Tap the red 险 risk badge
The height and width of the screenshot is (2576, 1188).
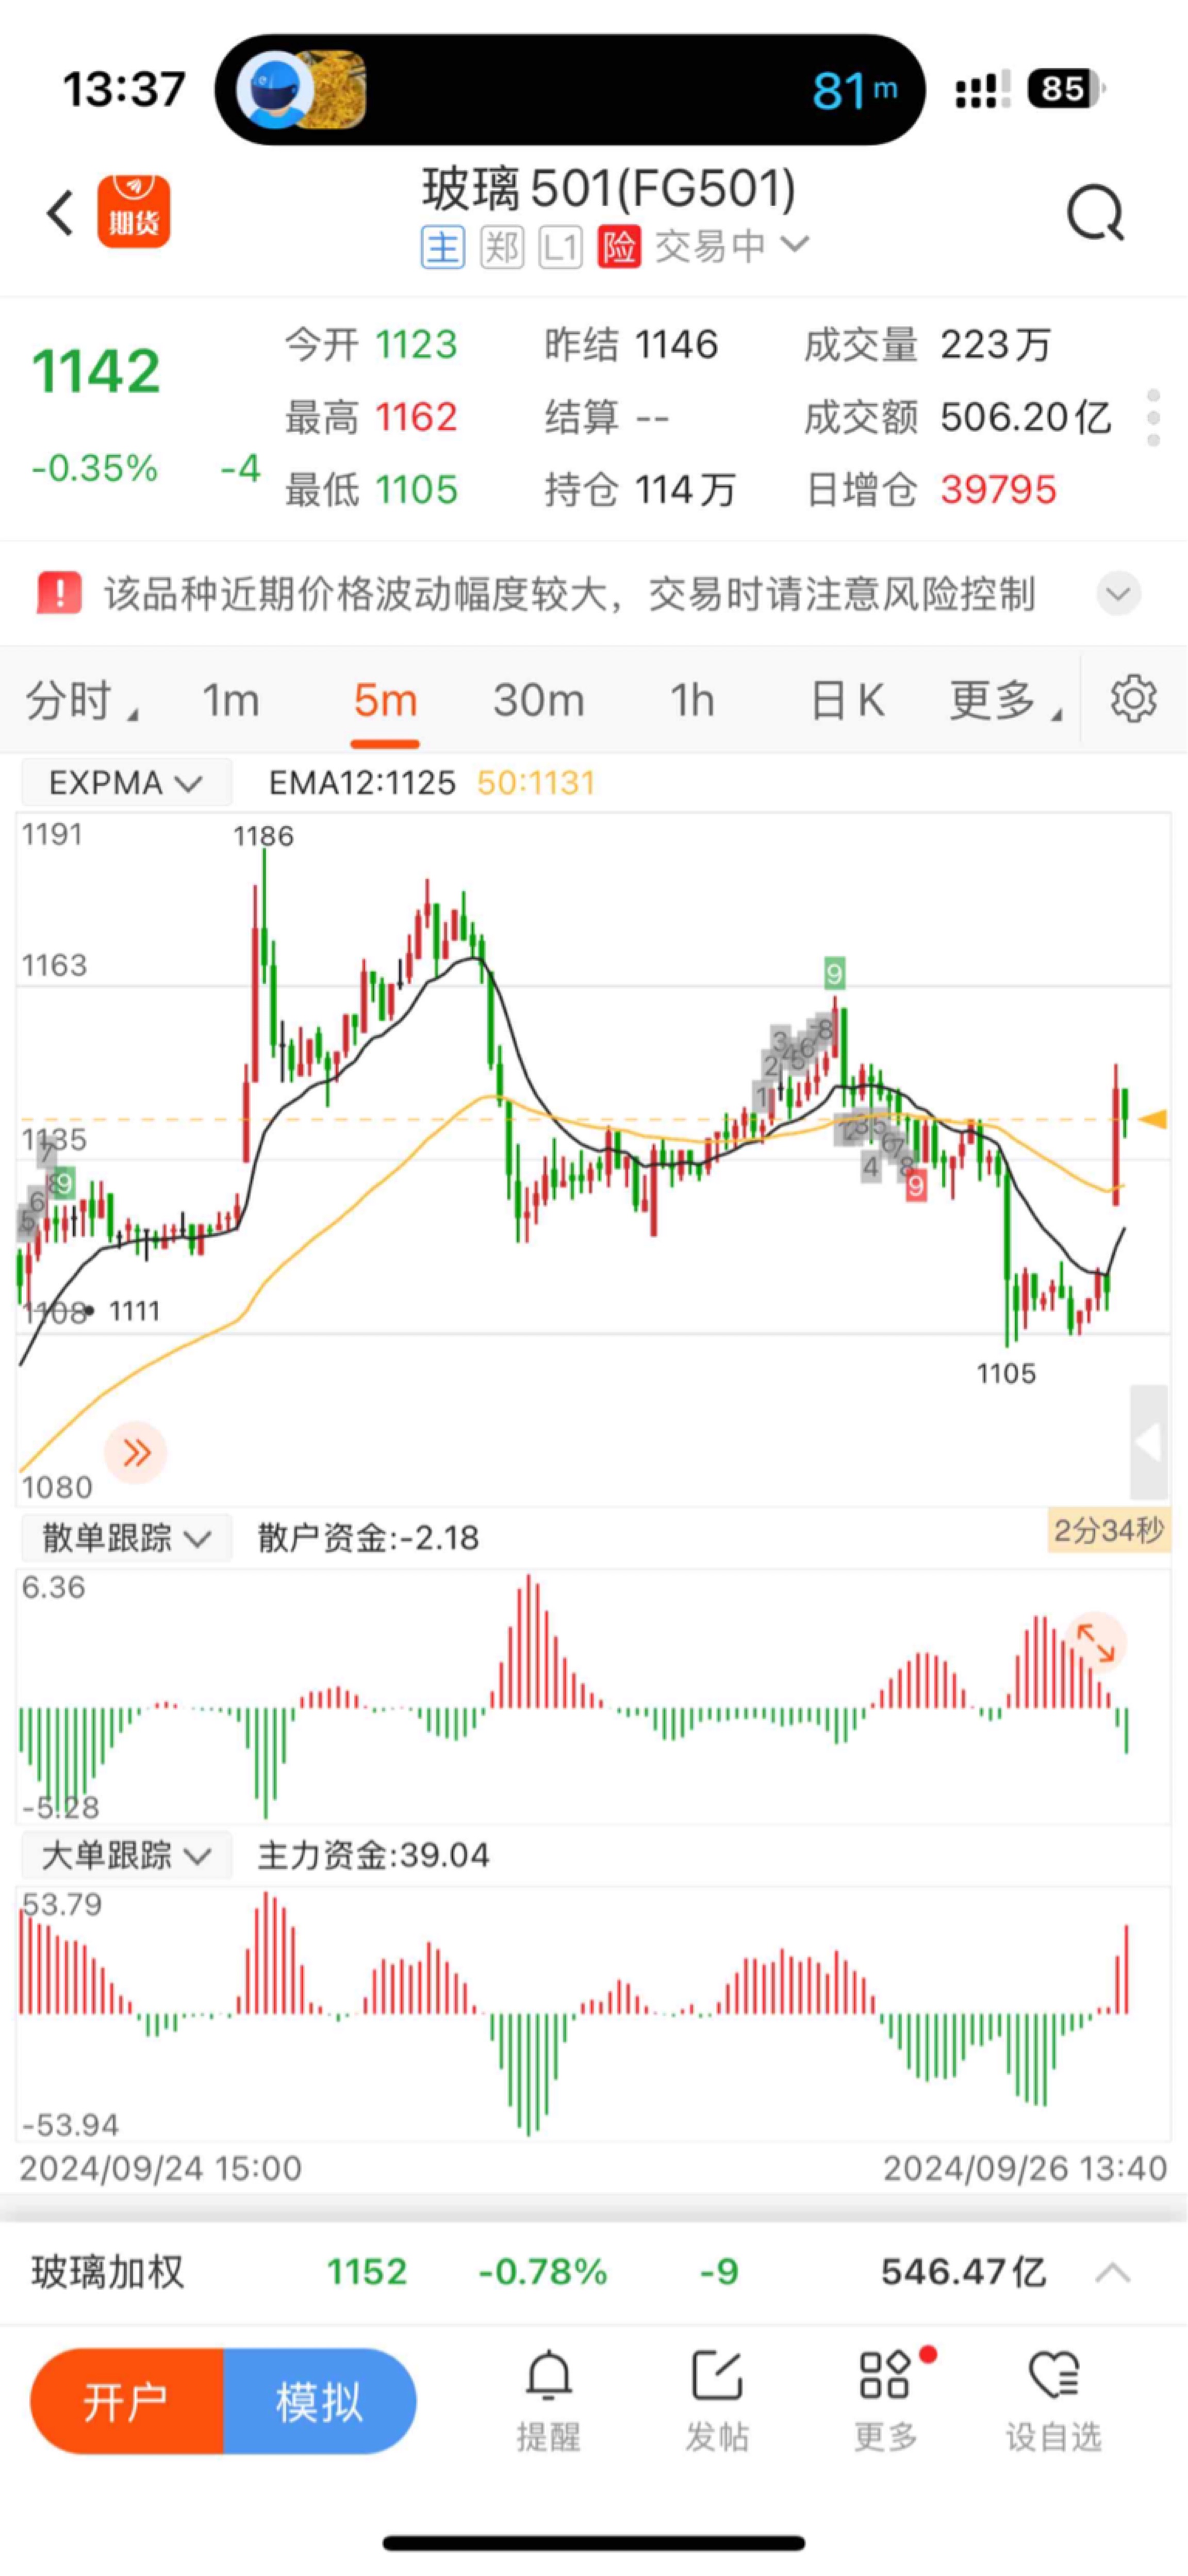pyautogui.click(x=619, y=246)
